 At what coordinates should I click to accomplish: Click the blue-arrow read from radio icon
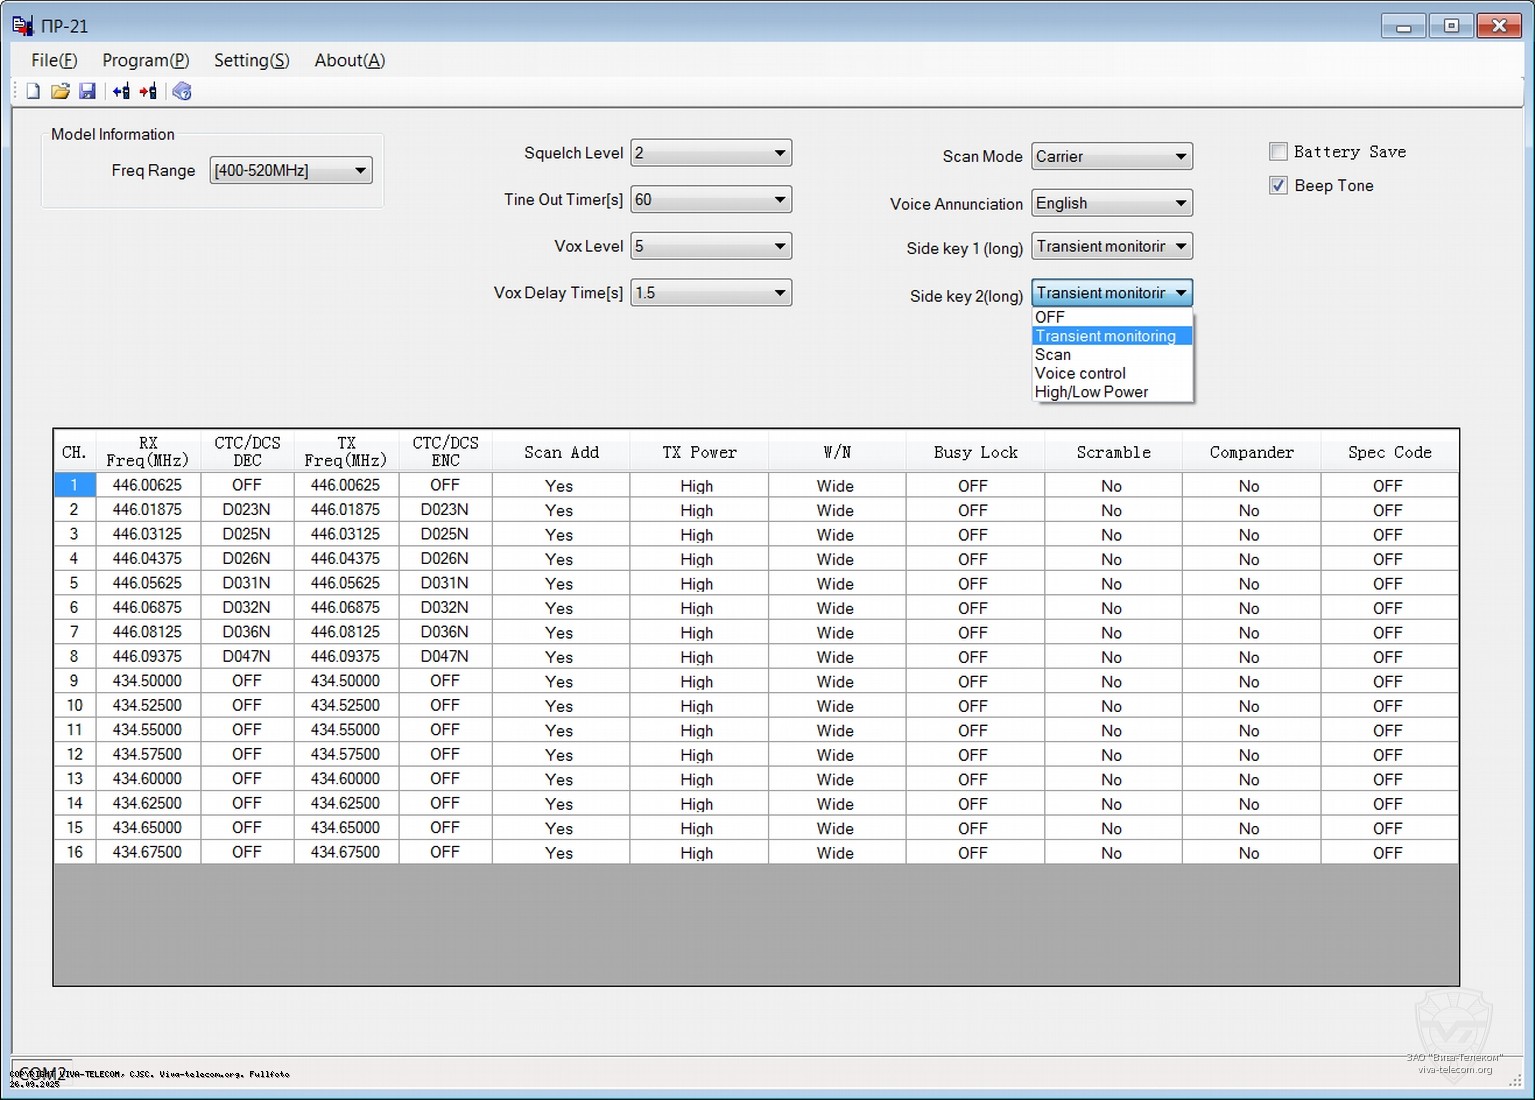click(121, 91)
